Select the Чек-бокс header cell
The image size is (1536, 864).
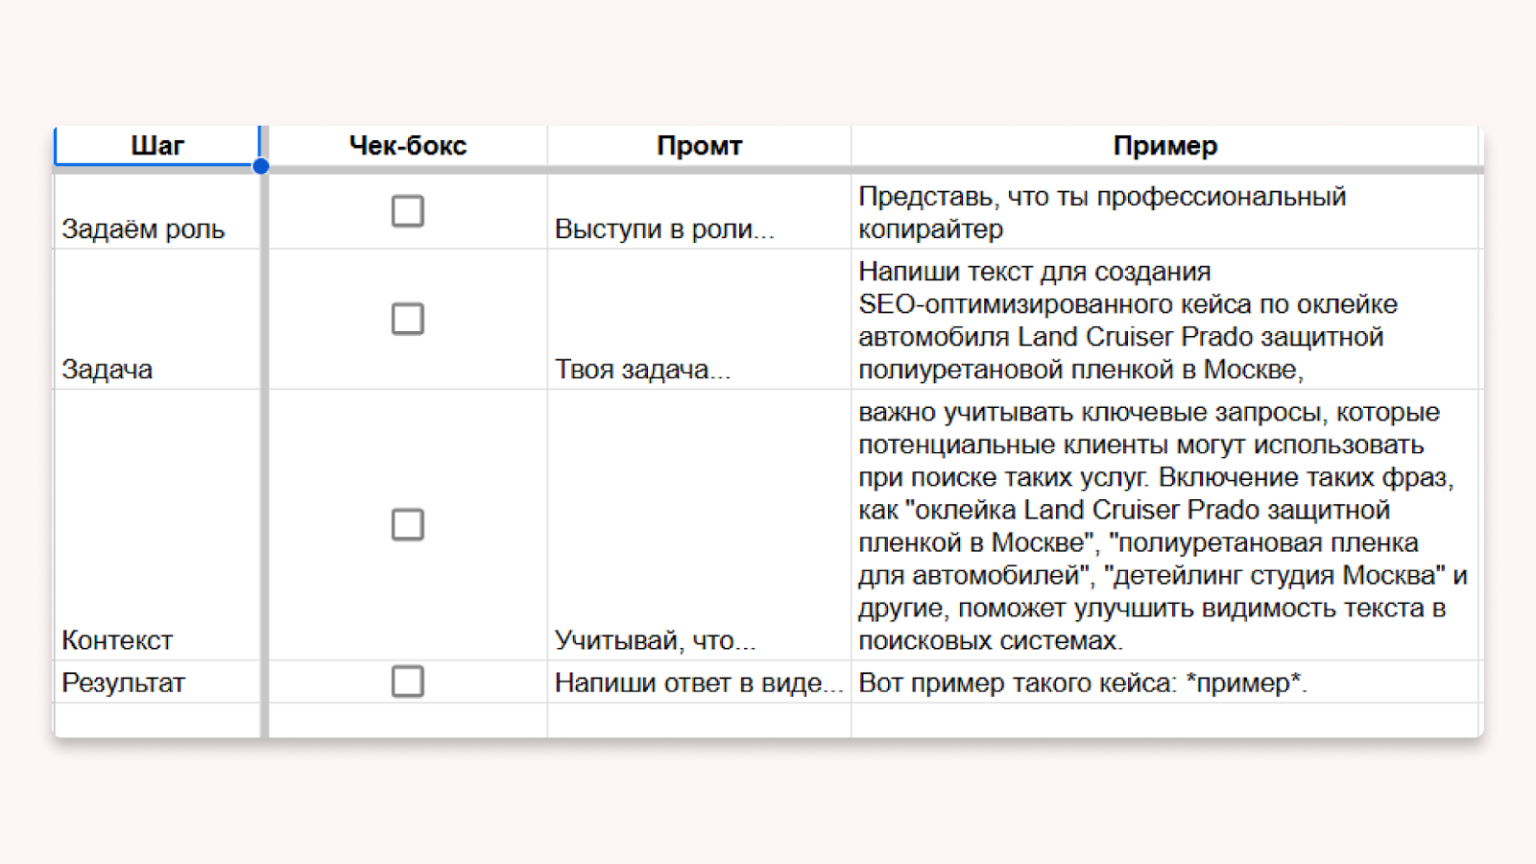pos(407,146)
